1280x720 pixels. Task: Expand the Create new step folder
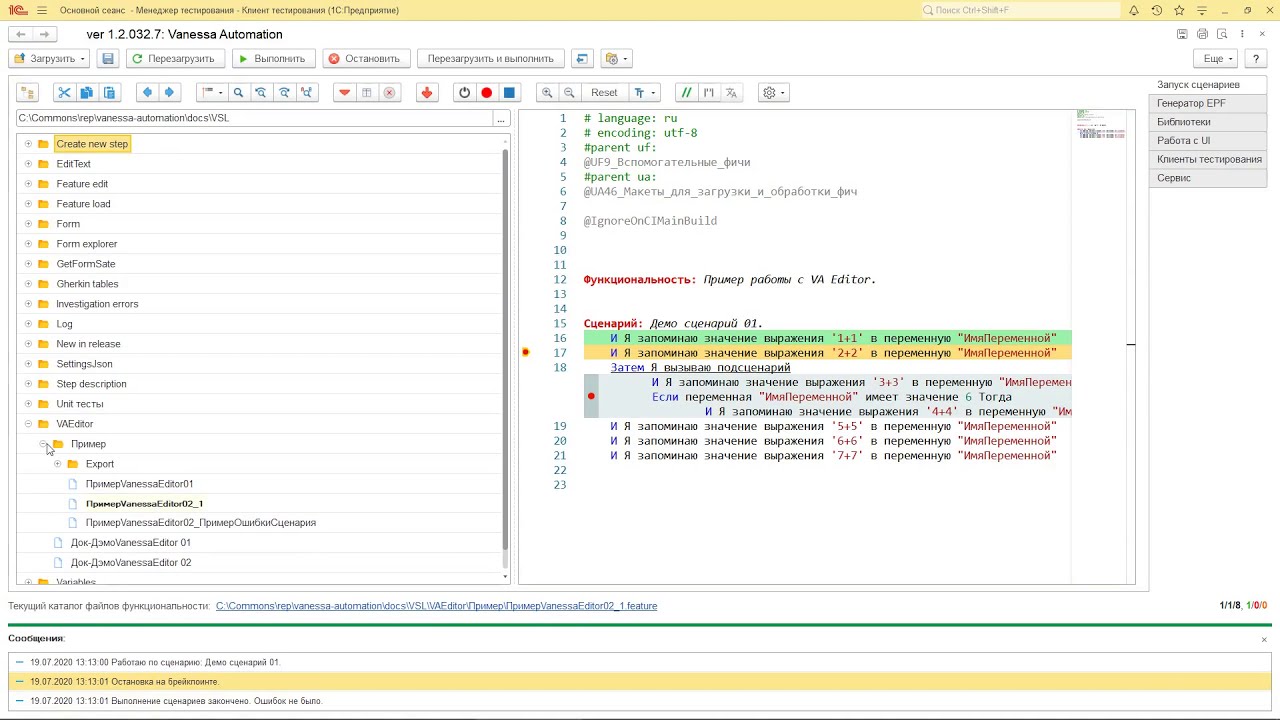(x=28, y=144)
